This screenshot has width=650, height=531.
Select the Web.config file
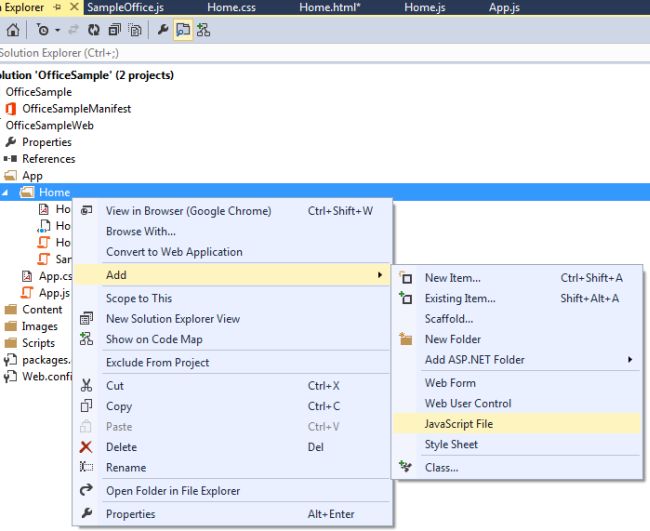click(47, 376)
